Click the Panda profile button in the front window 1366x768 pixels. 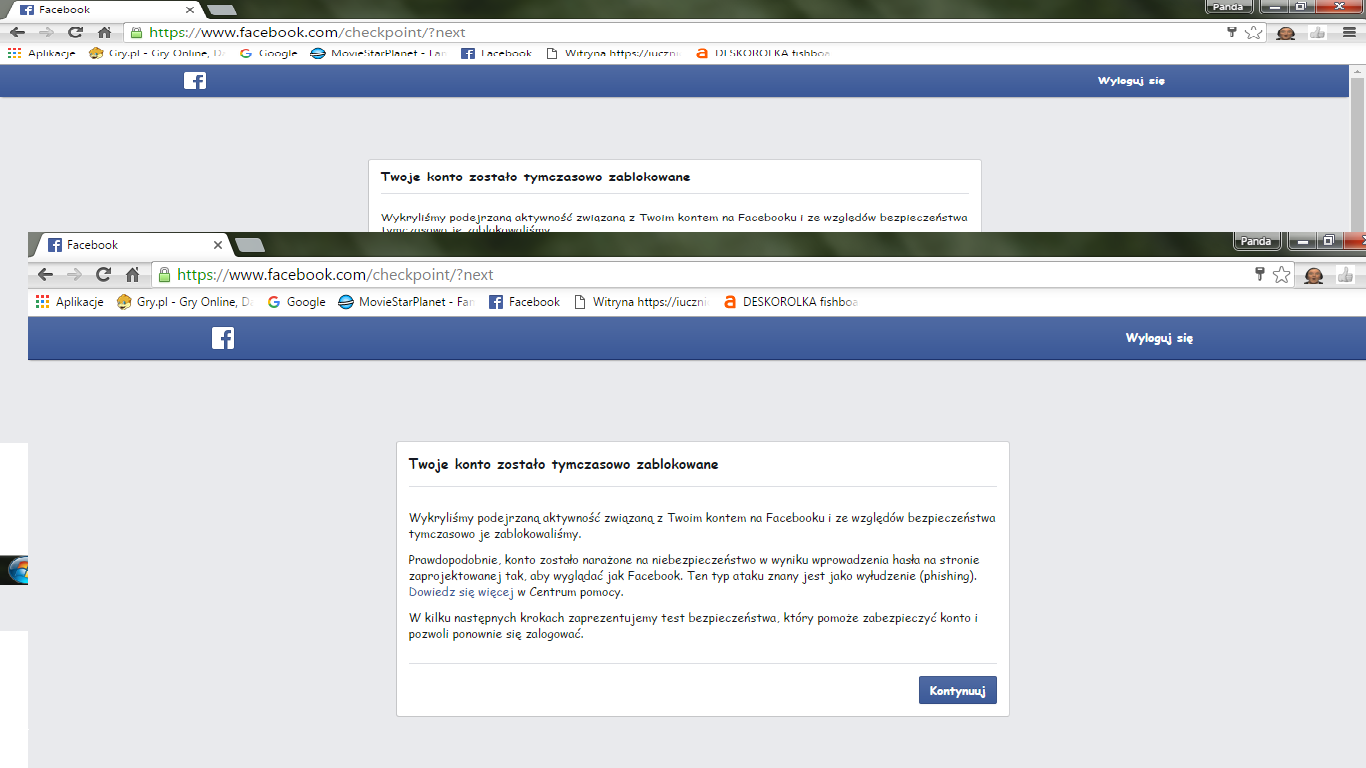(x=1255, y=241)
